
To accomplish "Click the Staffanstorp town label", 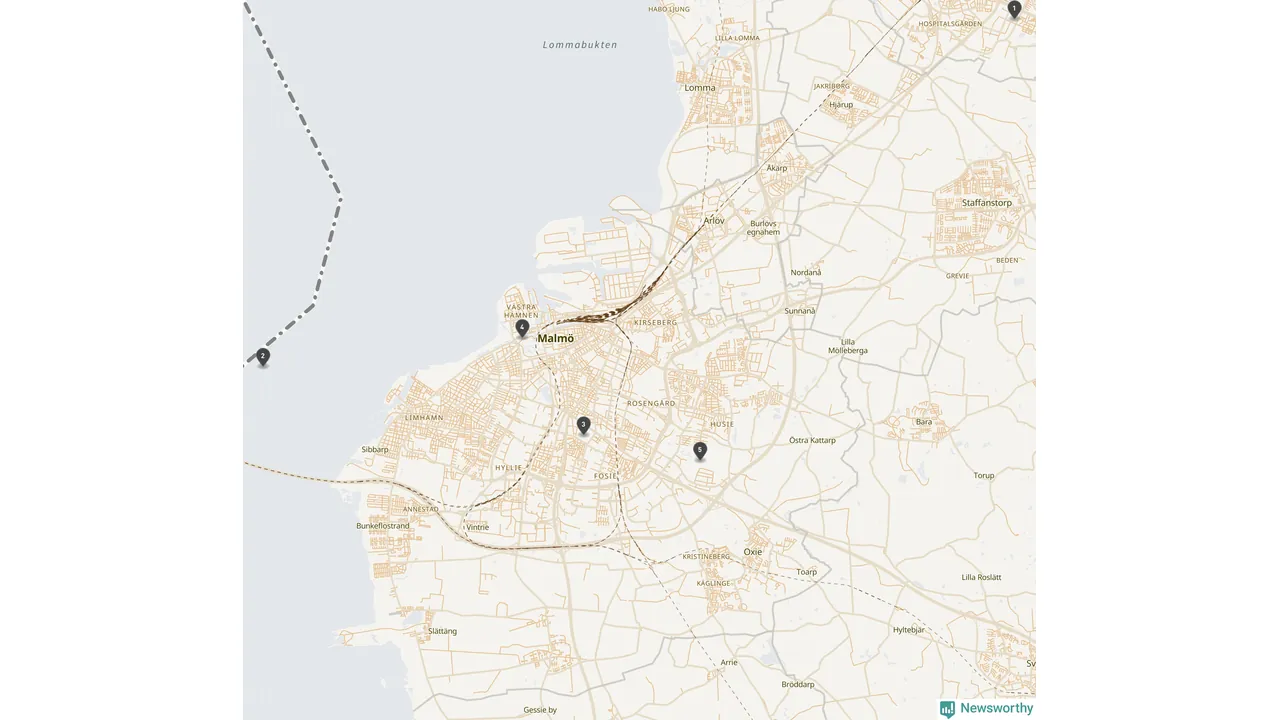I will 987,203.
